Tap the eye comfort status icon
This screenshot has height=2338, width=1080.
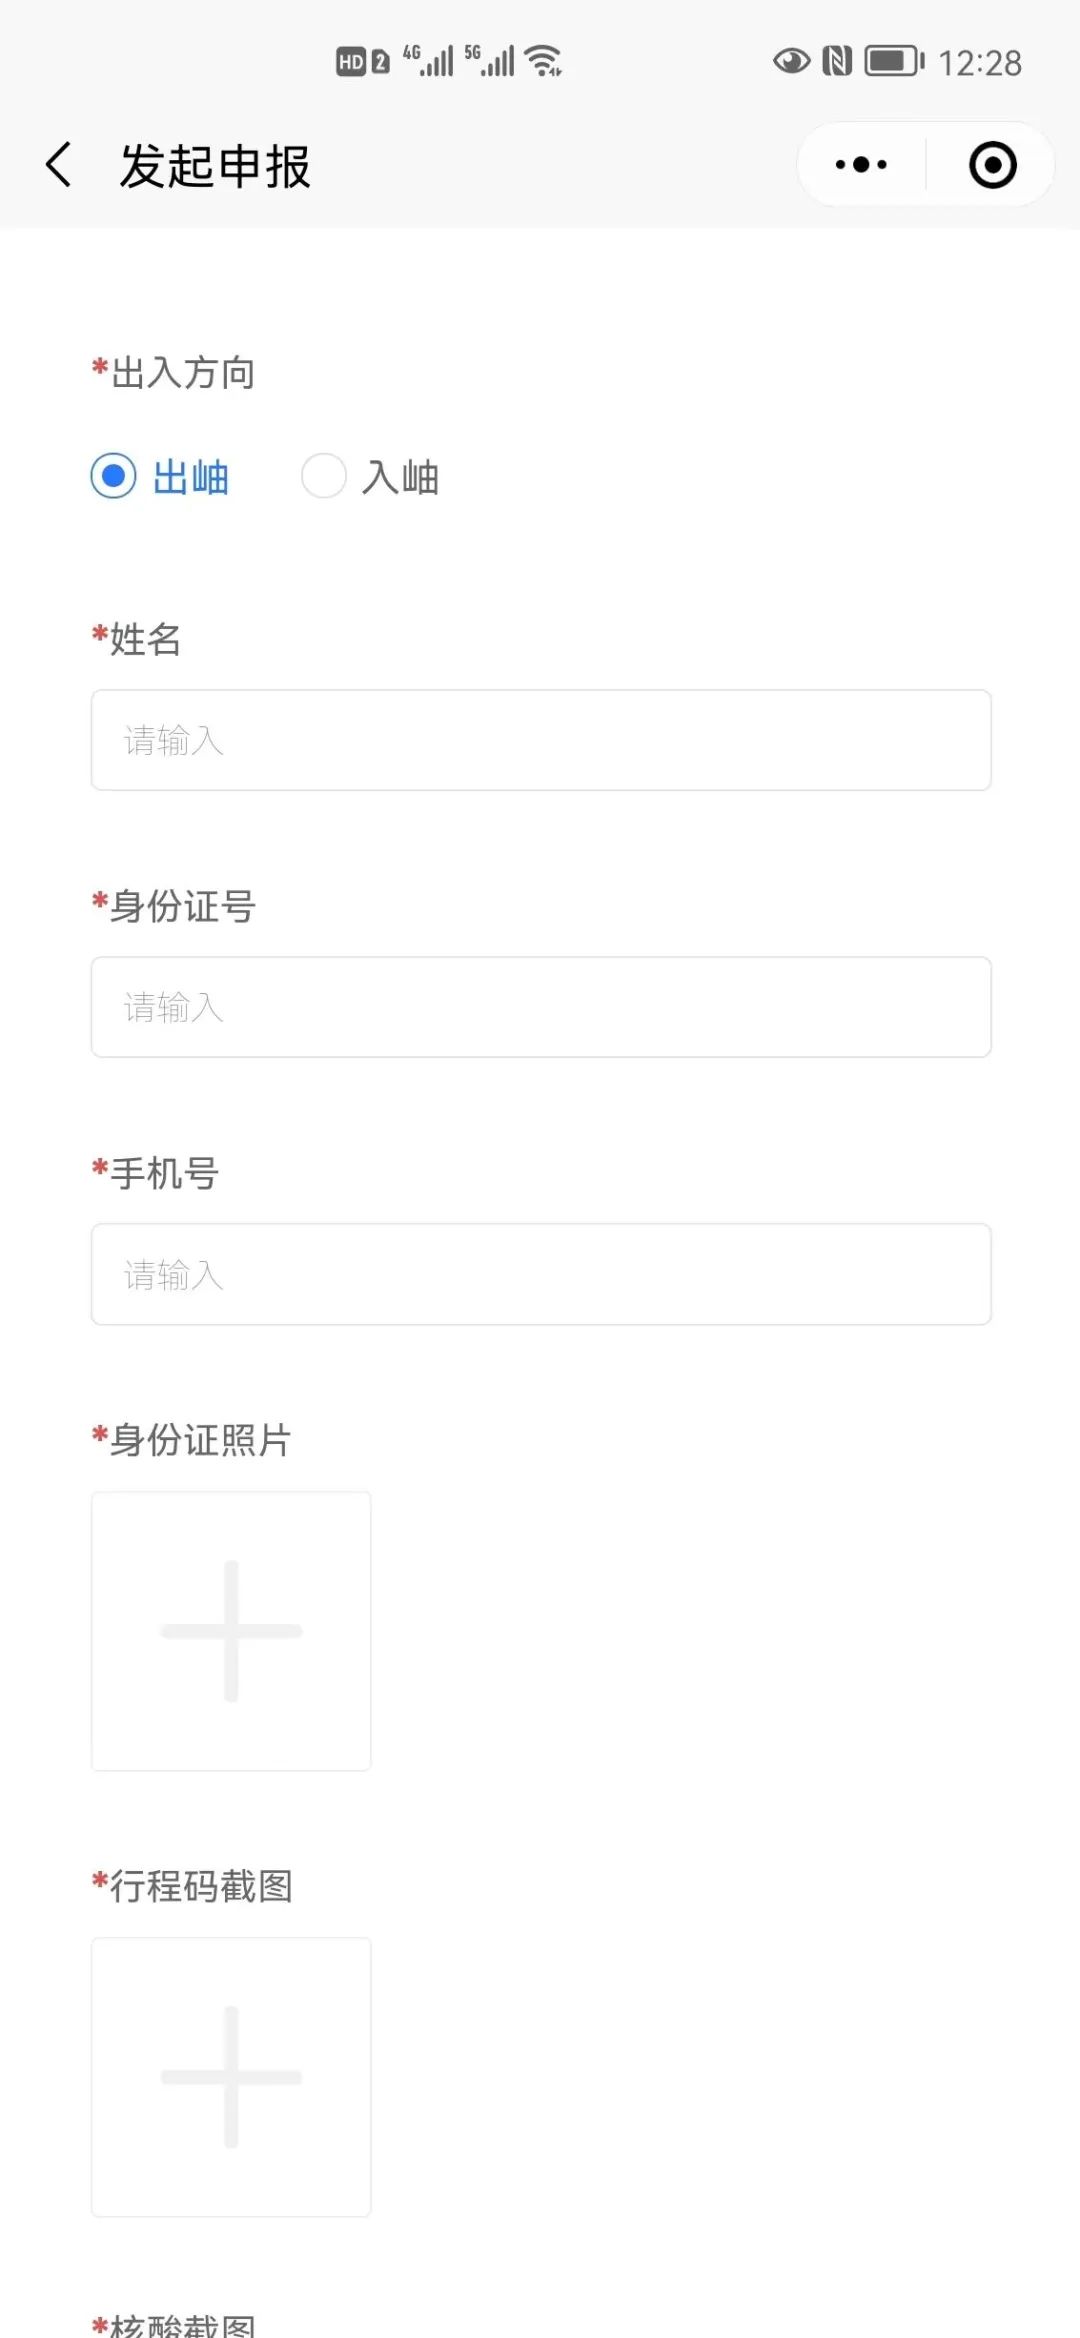791,61
